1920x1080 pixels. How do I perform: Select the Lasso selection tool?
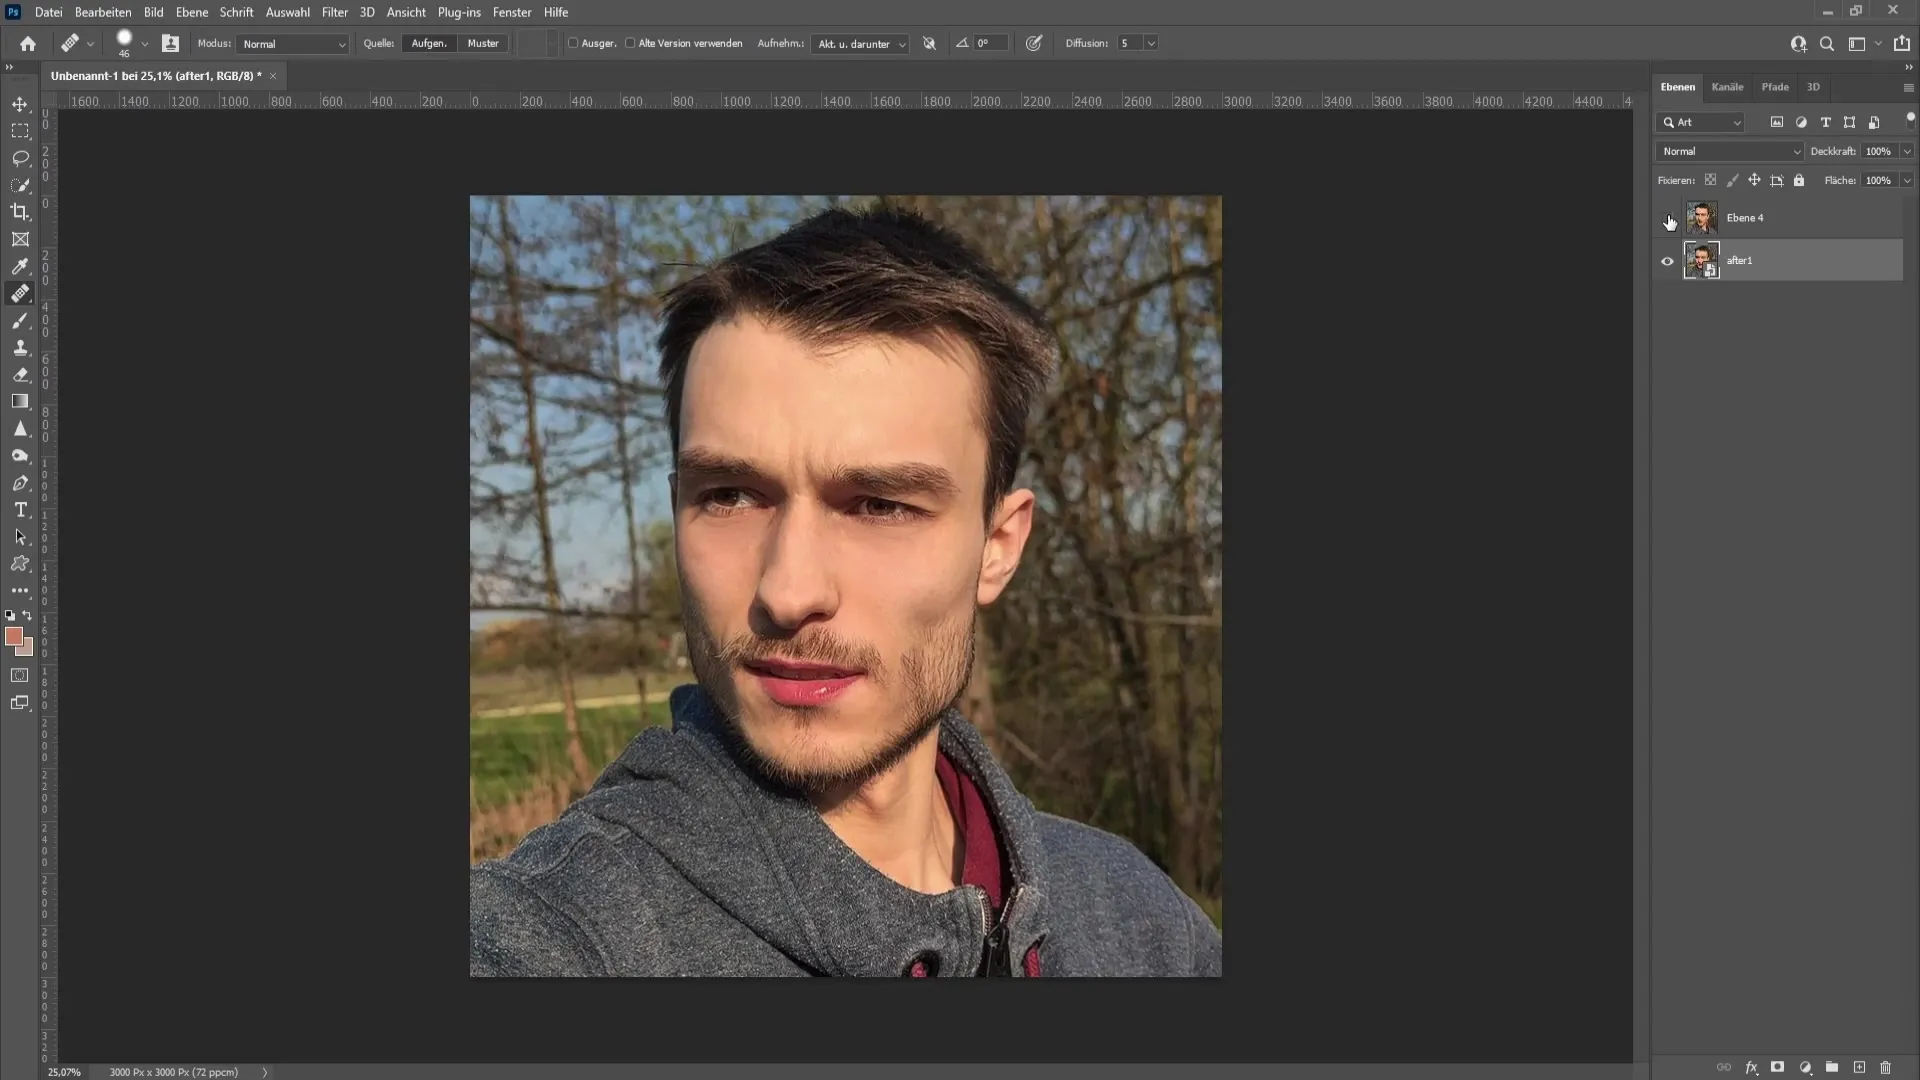(20, 157)
